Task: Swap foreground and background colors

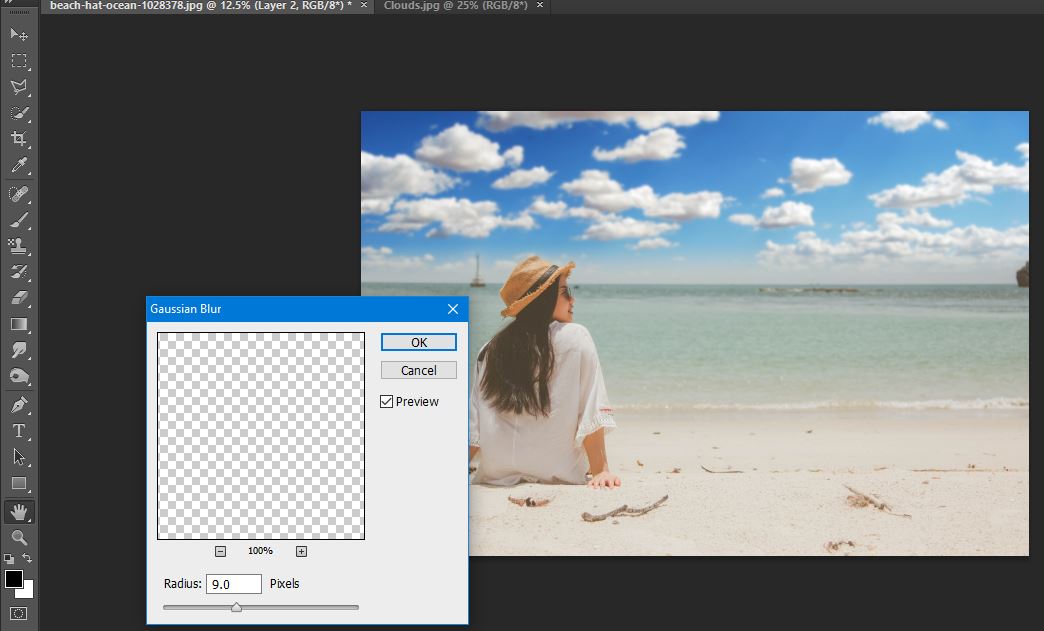Action: coord(28,559)
